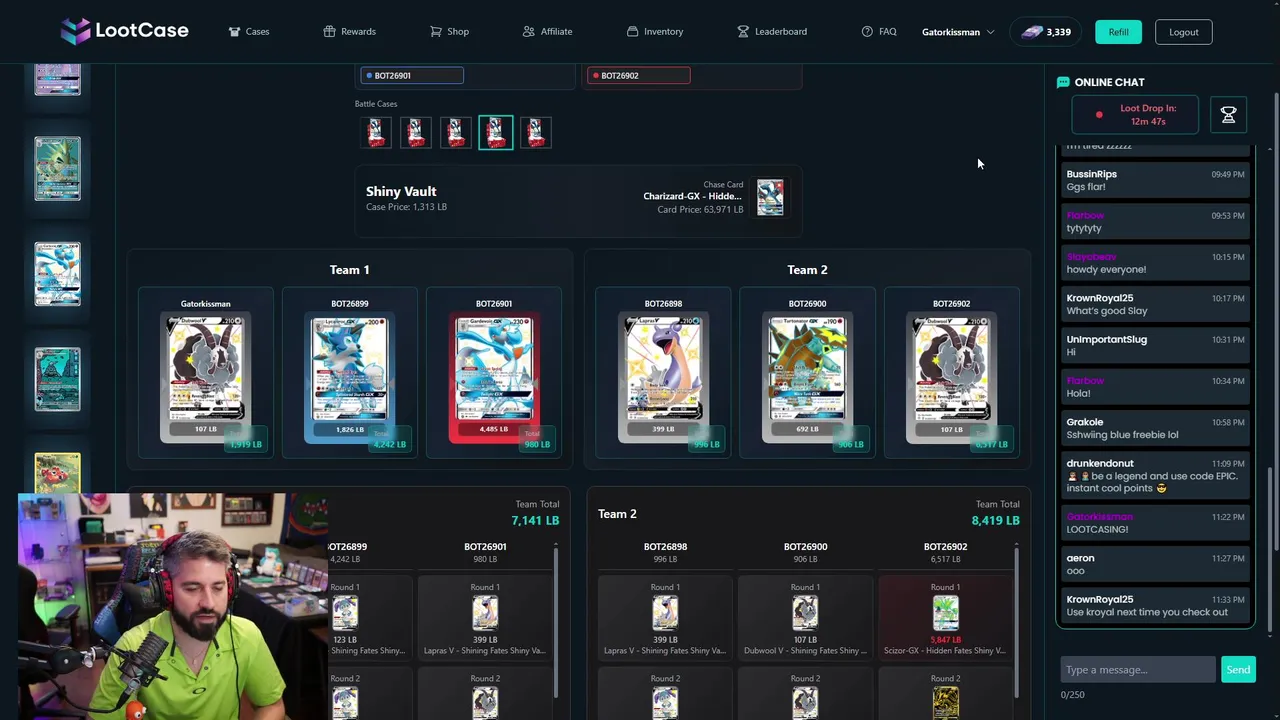Open the Rewards page
The height and width of the screenshot is (720, 1280).
(349, 32)
